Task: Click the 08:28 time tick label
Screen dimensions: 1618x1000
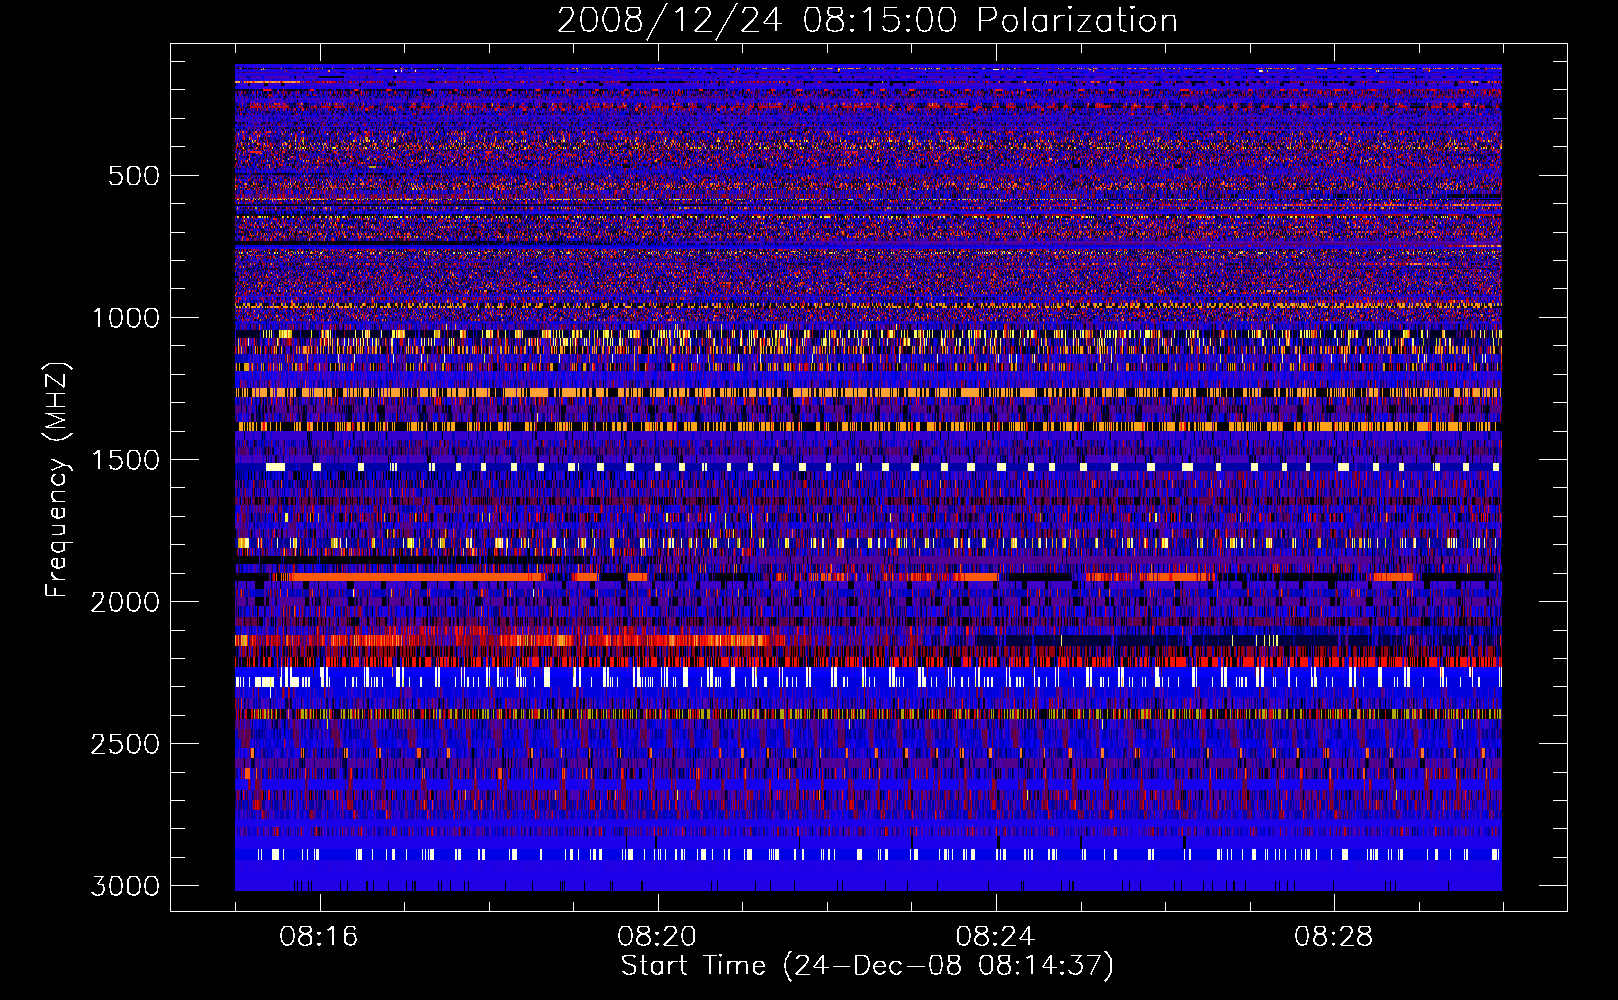Action: [x=1333, y=937]
